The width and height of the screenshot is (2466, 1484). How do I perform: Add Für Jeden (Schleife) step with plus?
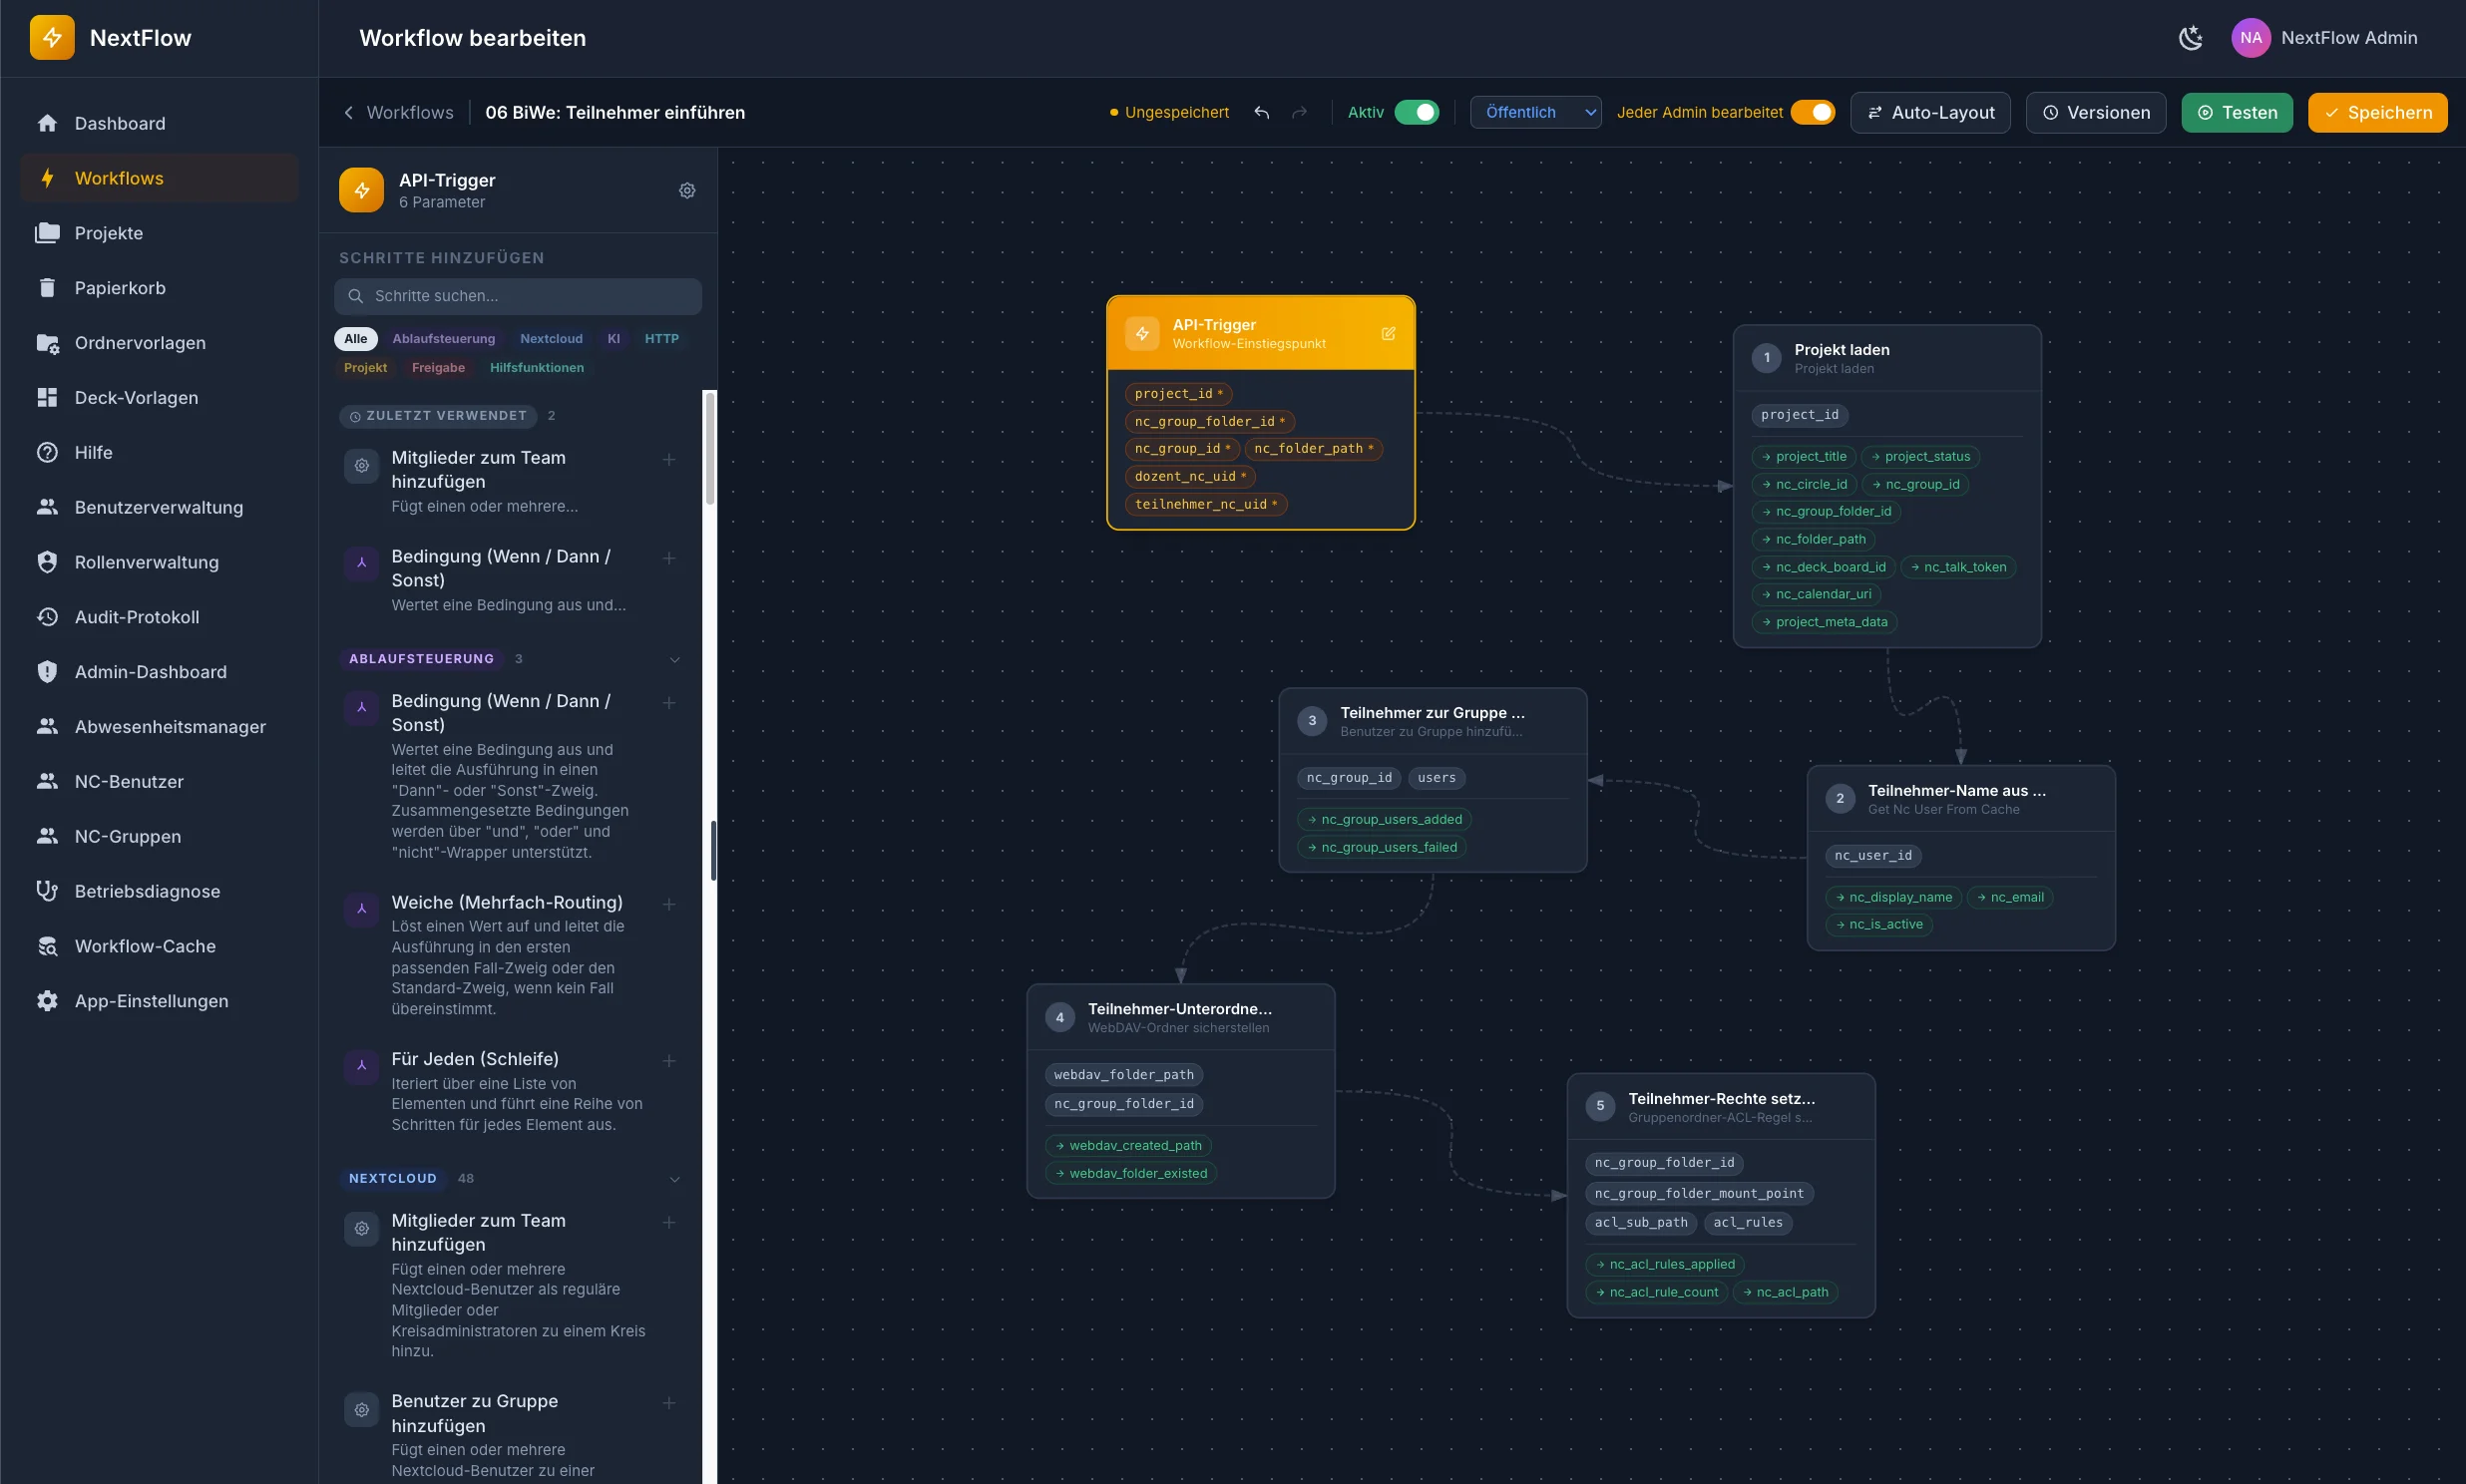669,1061
